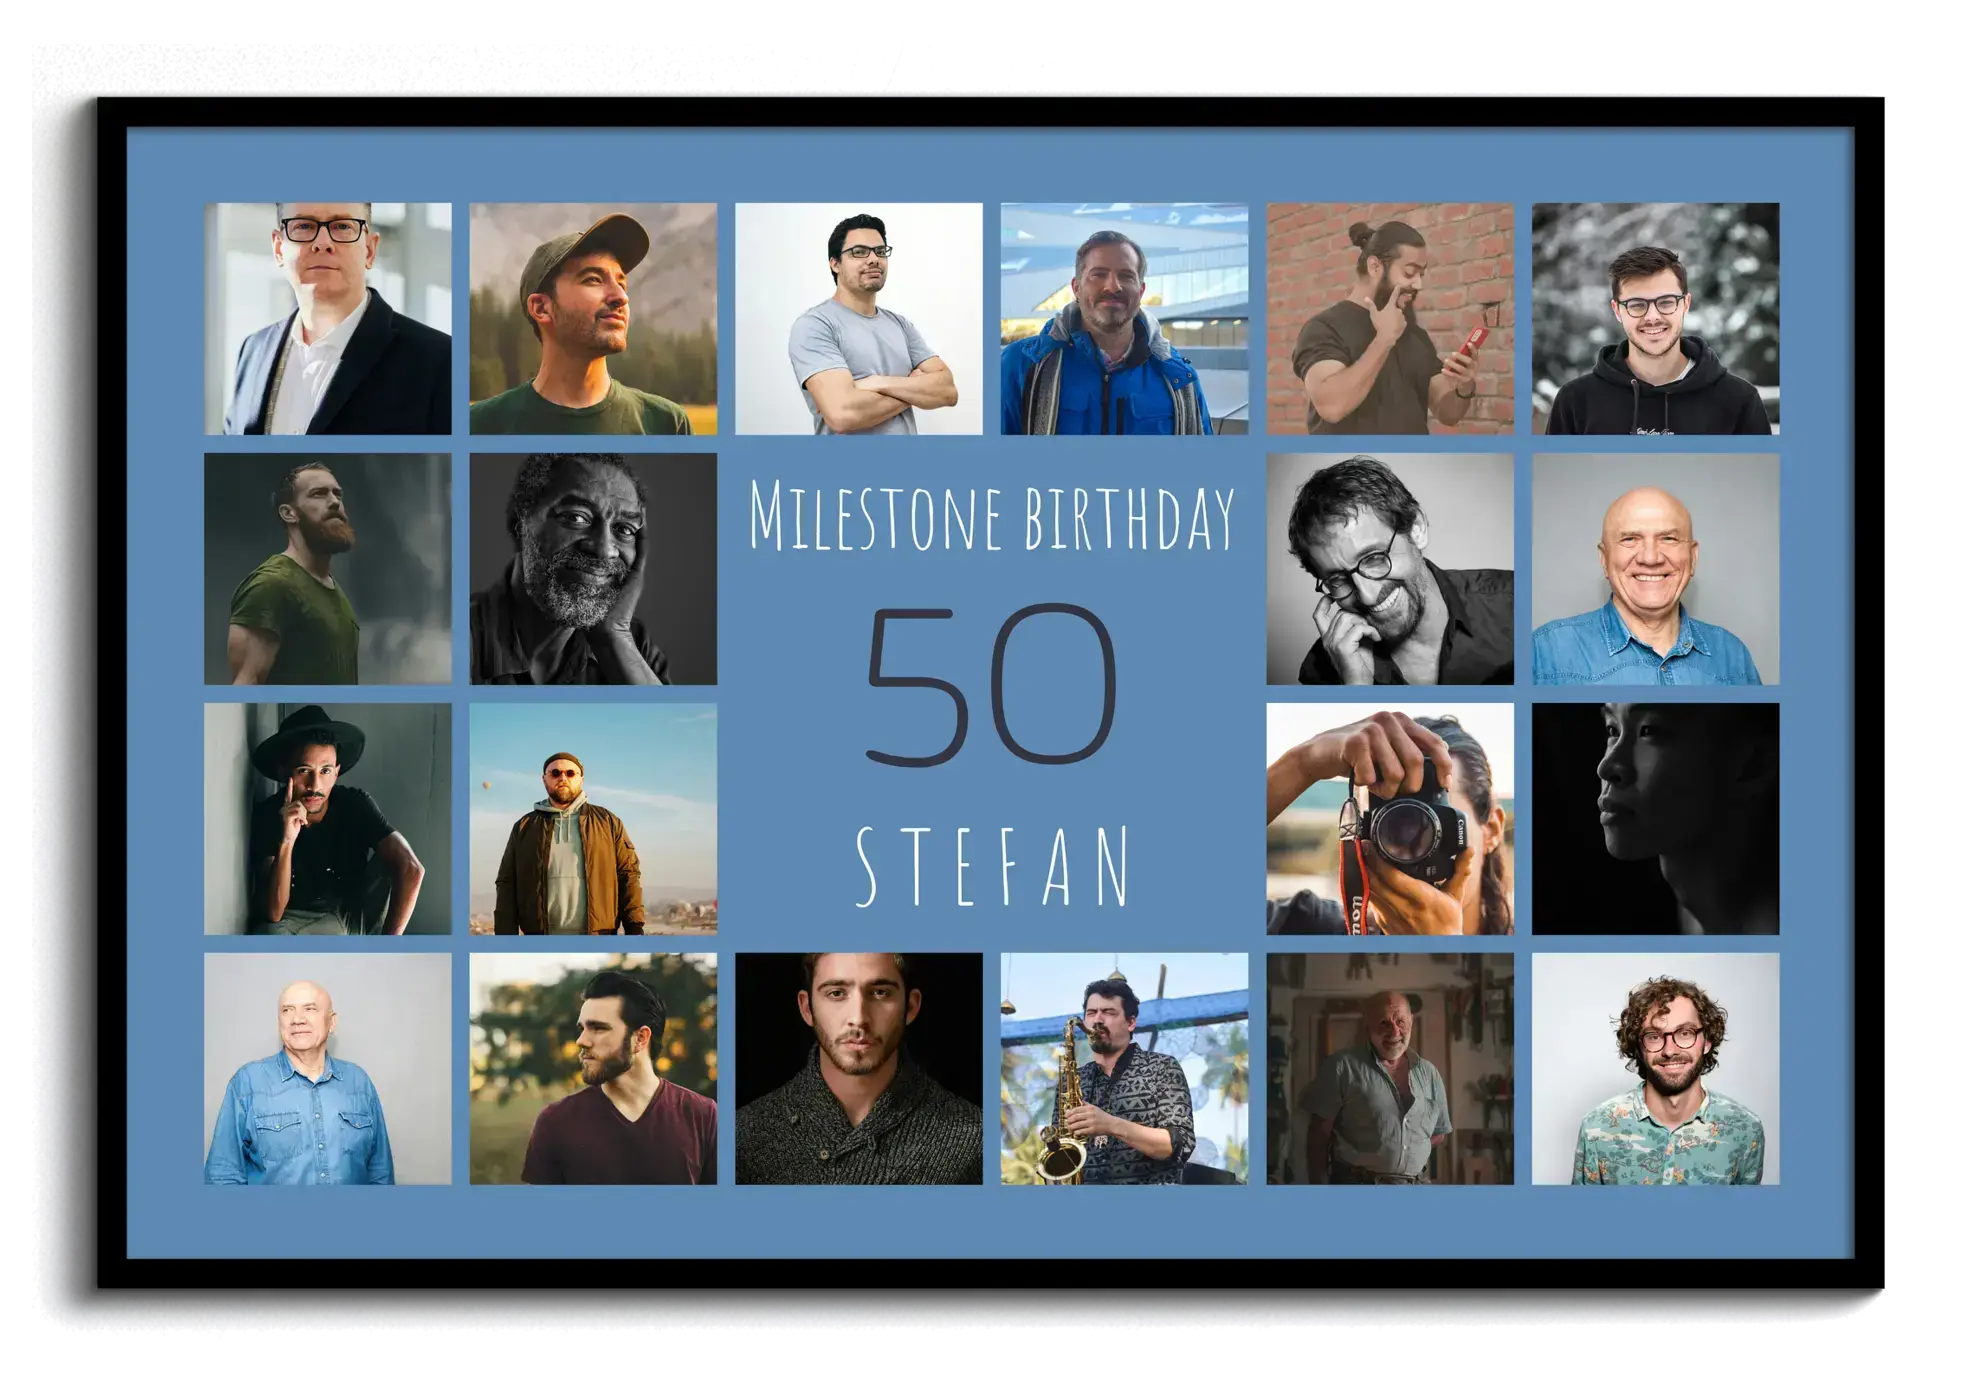Select the man in green cap photo
1982x1386 pixels.
(x=593, y=318)
